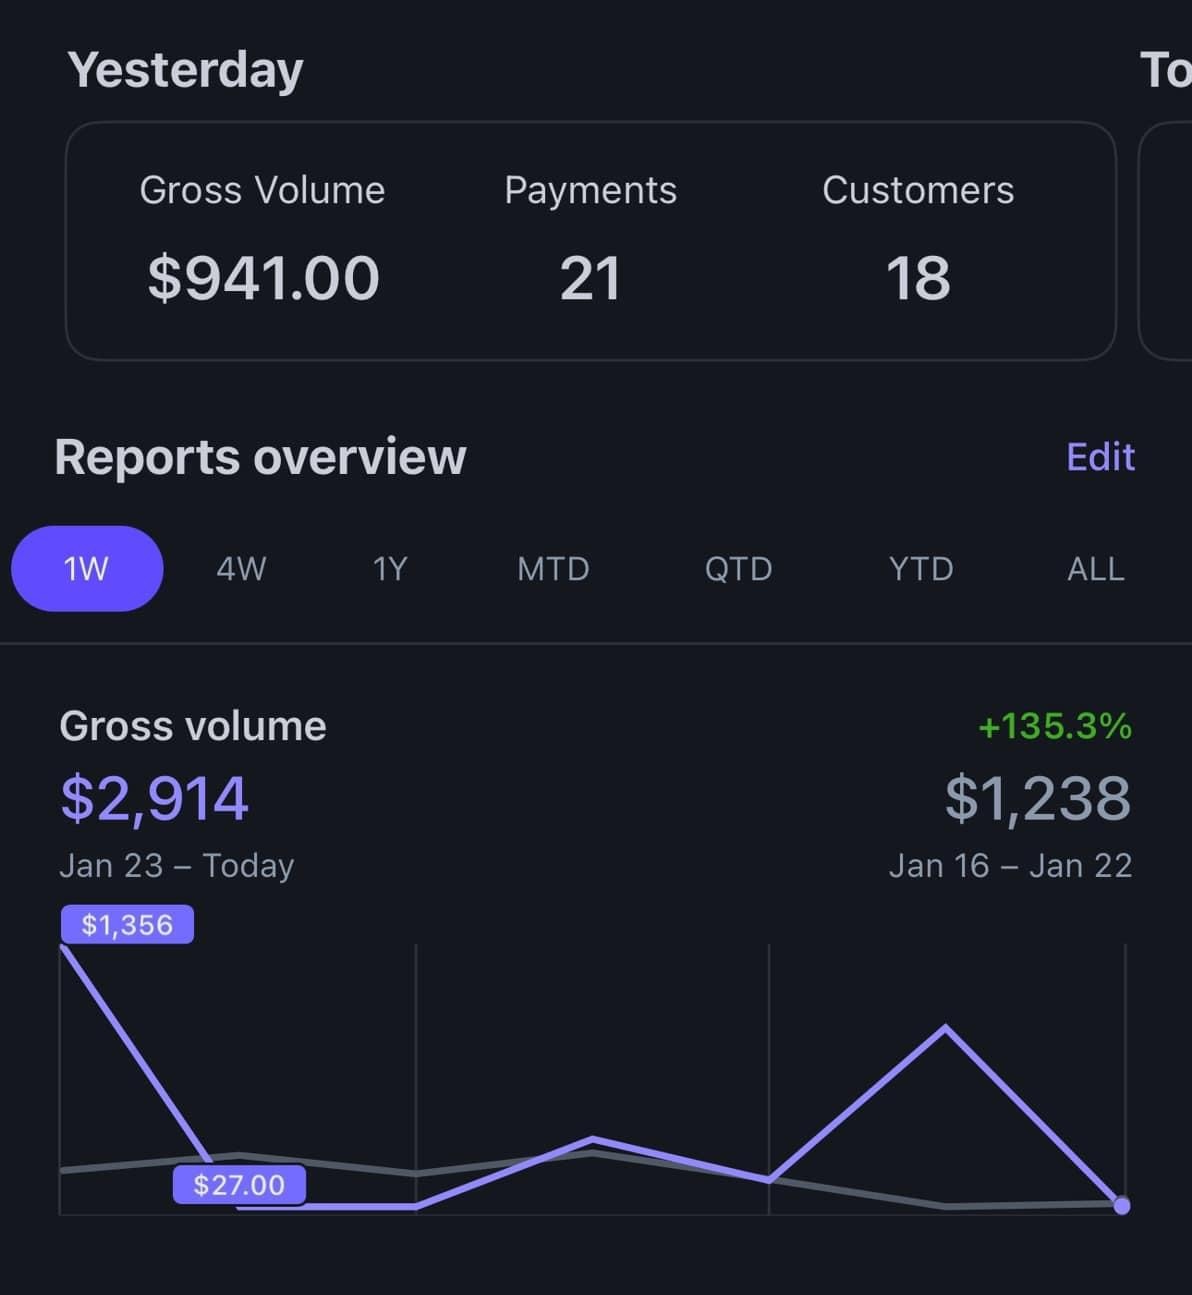The height and width of the screenshot is (1295, 1192).
Task: Tap the $27.00 chart data label
Action: coord(239,1185)
